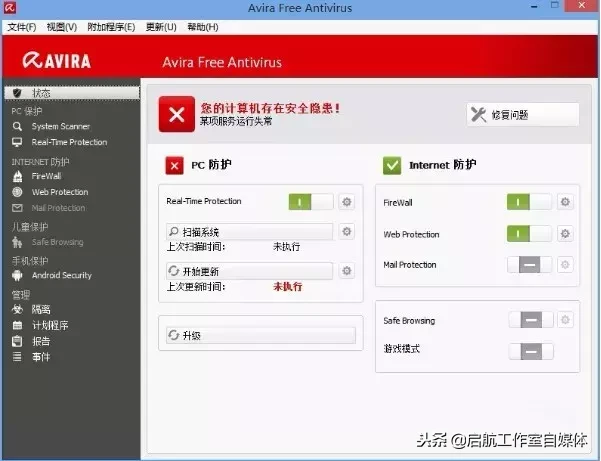
Task: Open 隔离 sidebar entry text
Action: (41, 309)
